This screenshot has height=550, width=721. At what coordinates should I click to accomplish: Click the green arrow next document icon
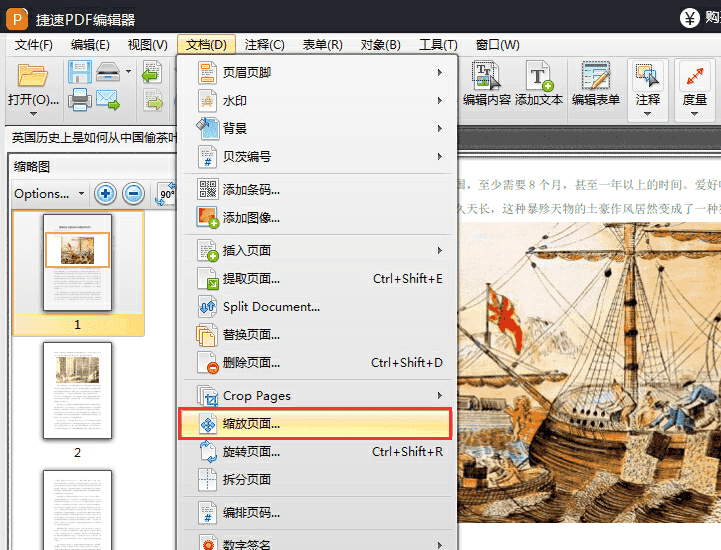pos(153,100)
